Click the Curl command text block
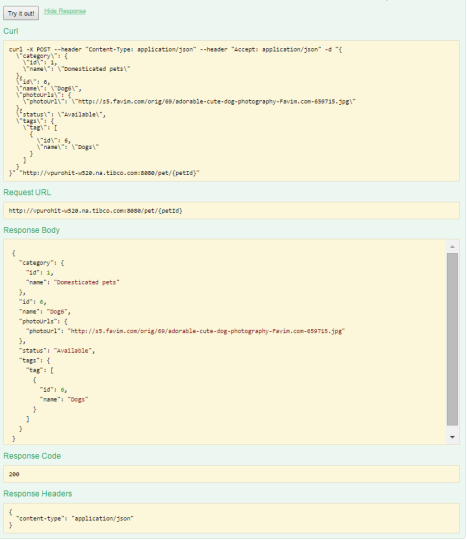Image resolution: width=467 pixels, height=540 pixels. click(x=231, y=111)
